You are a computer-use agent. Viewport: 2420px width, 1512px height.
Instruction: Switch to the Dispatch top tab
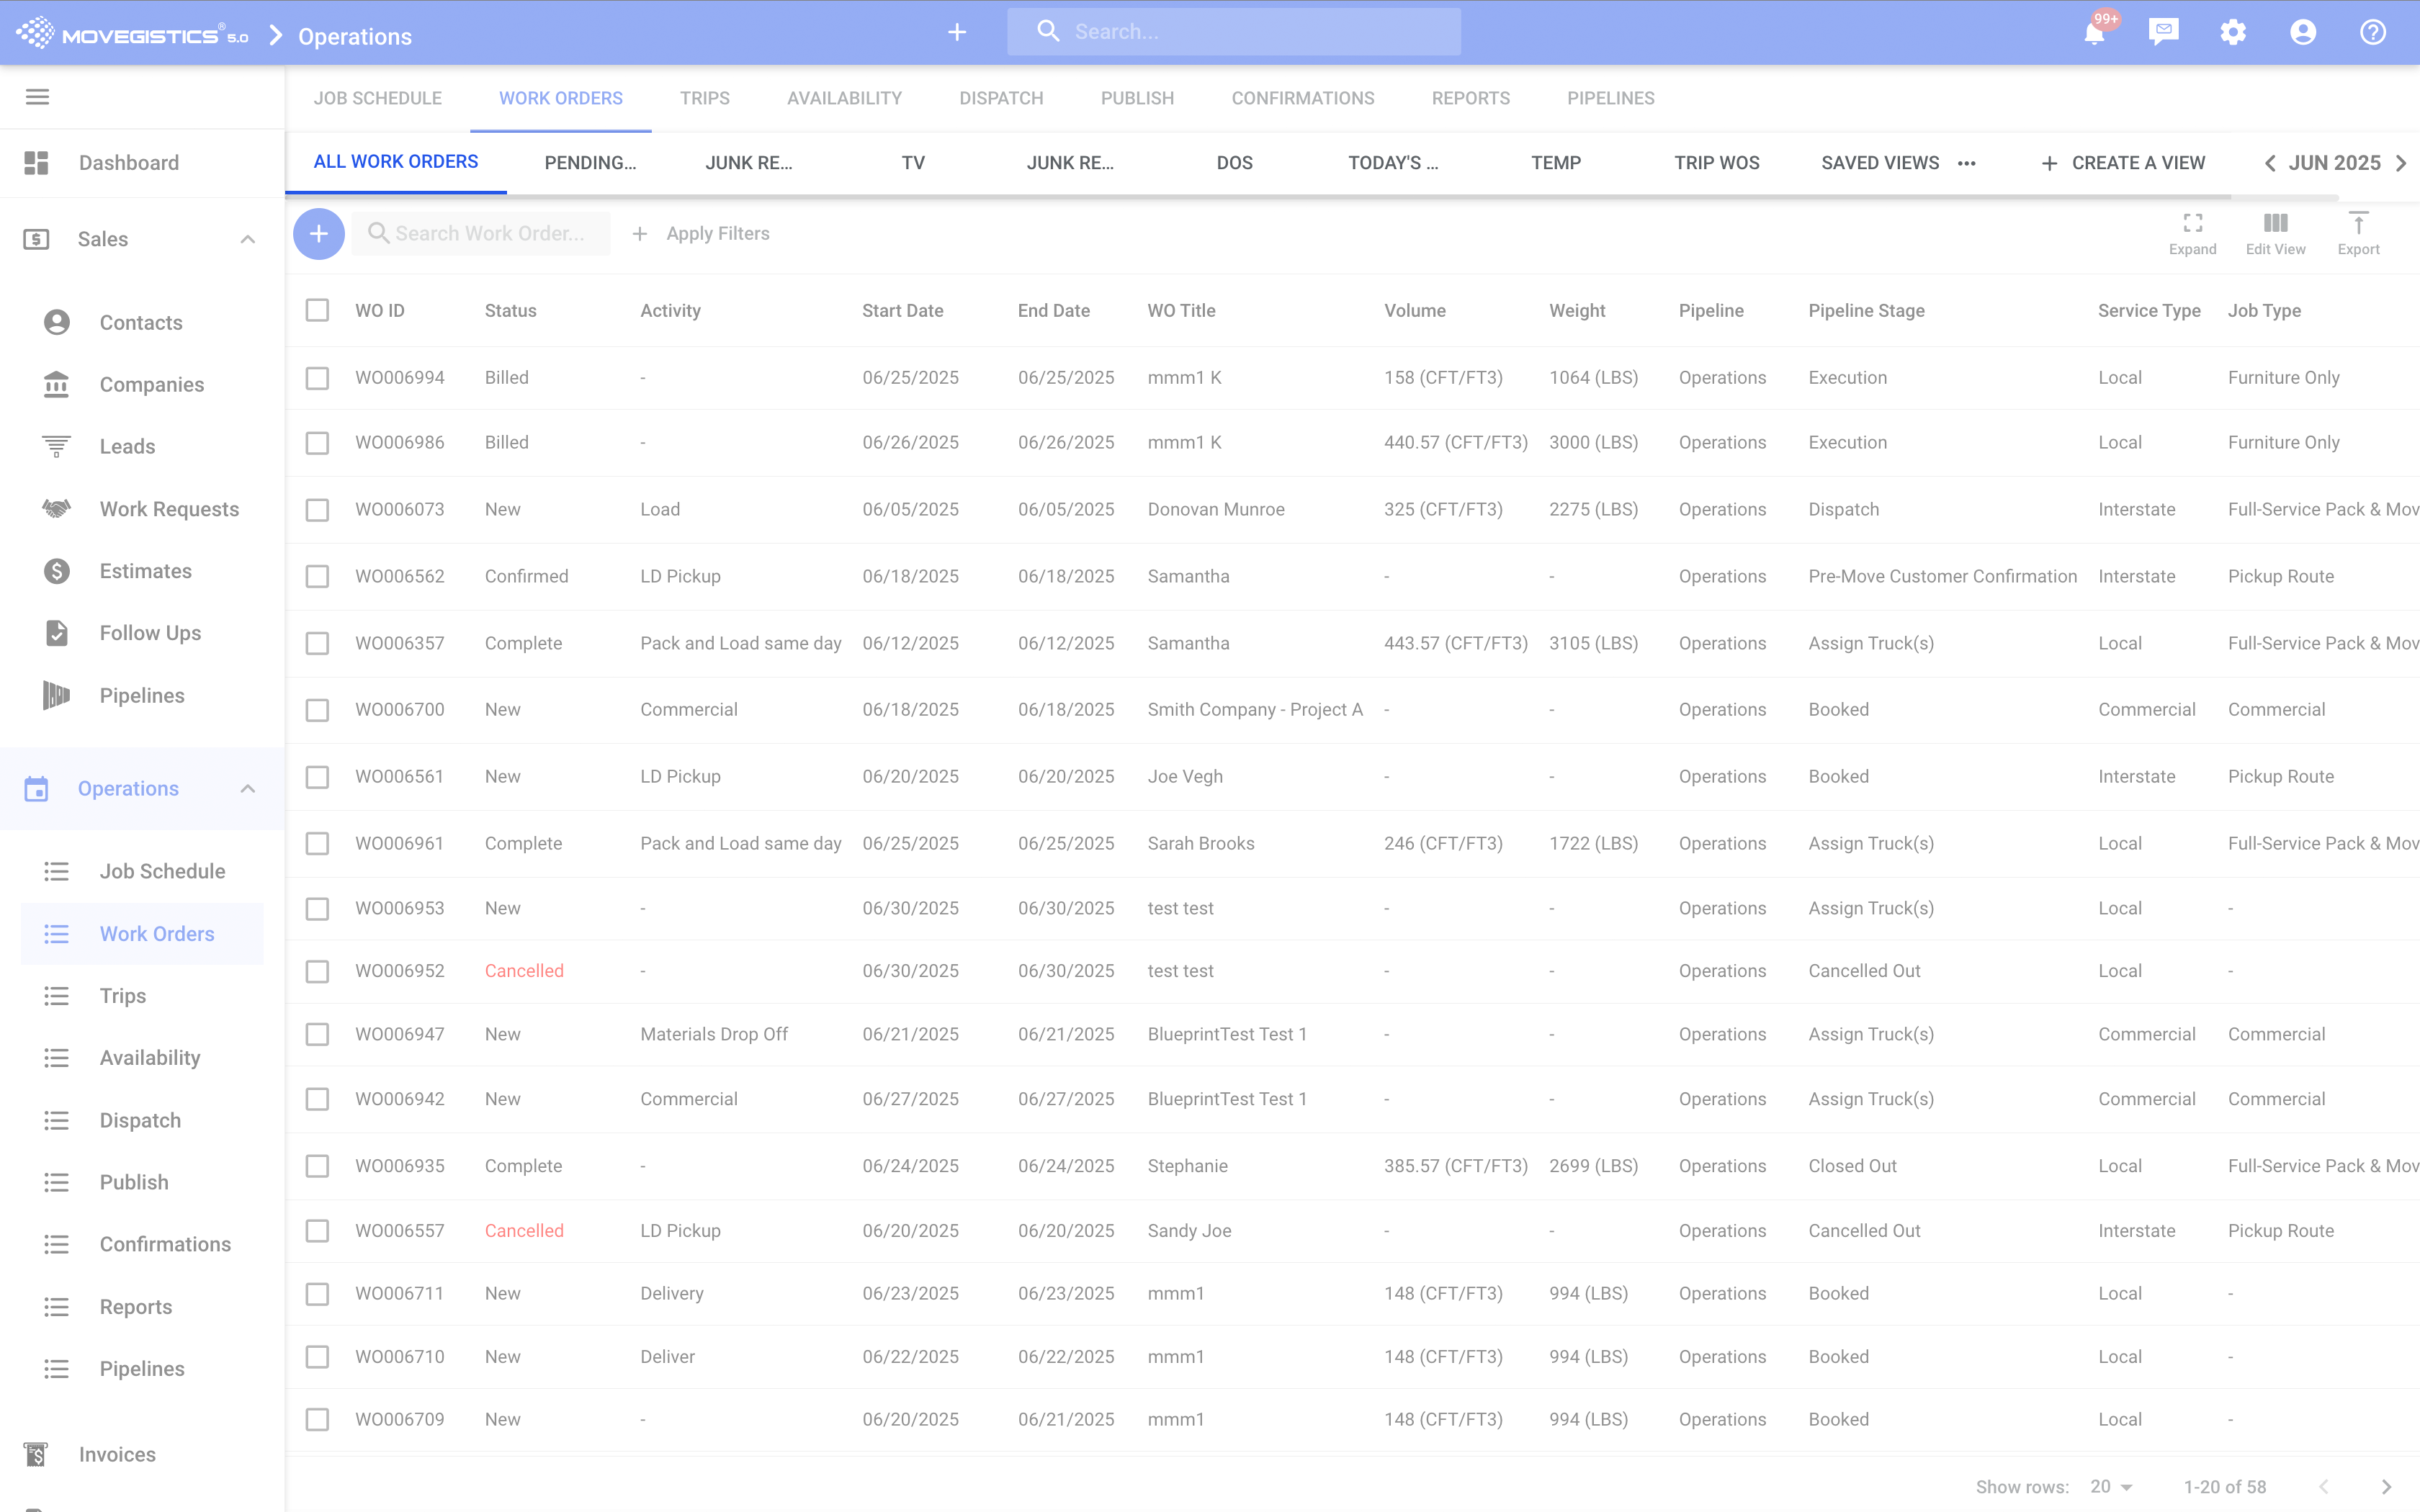pos(1001,98)
